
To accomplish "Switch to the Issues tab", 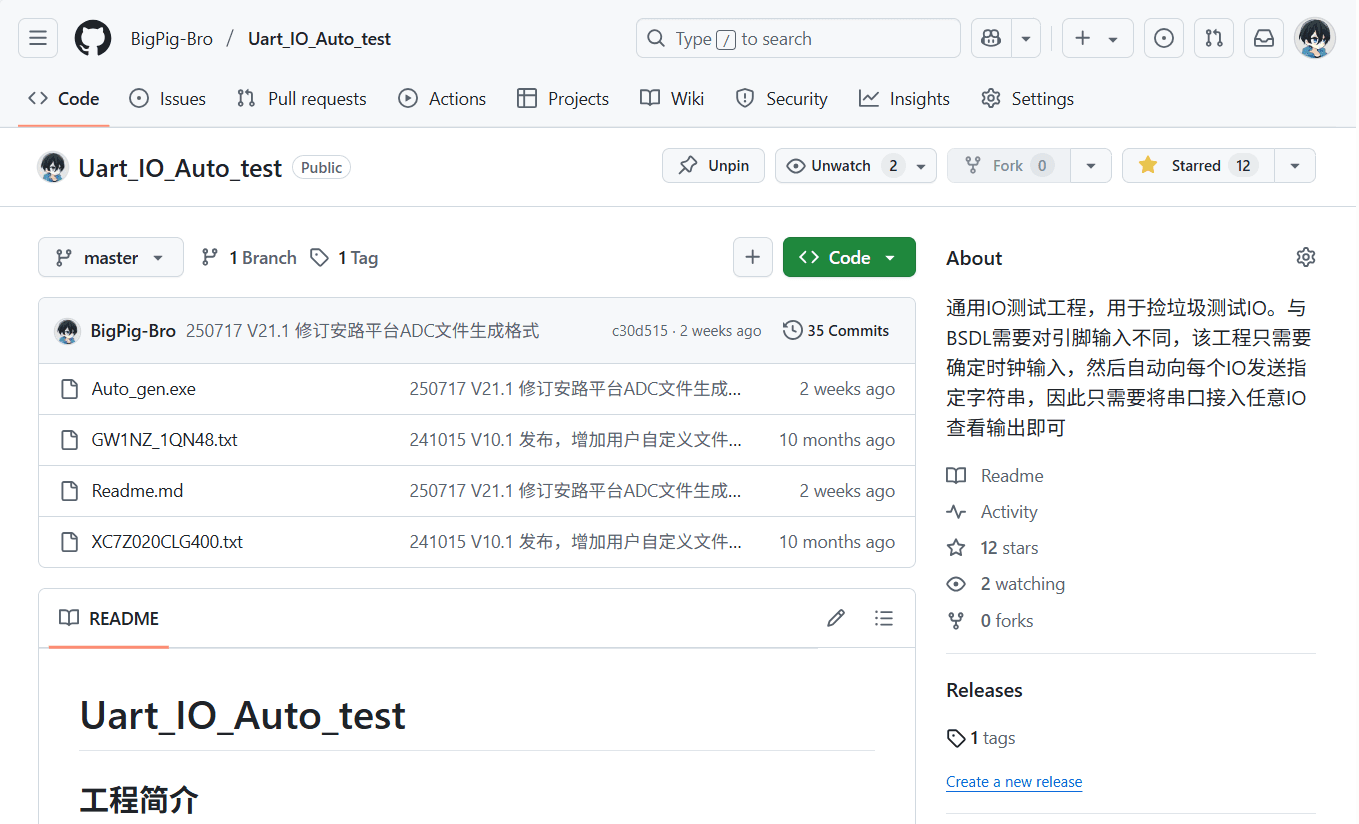I will pos(168,99).
